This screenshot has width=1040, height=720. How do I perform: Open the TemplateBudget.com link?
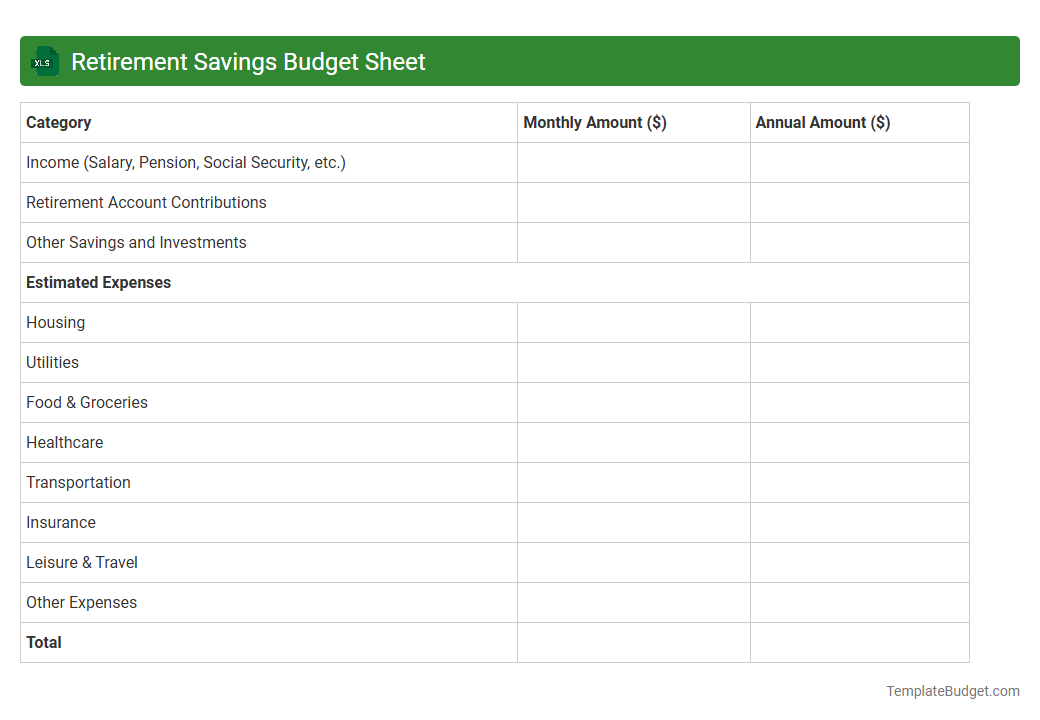pyautogui.click(x=952, y=690)
